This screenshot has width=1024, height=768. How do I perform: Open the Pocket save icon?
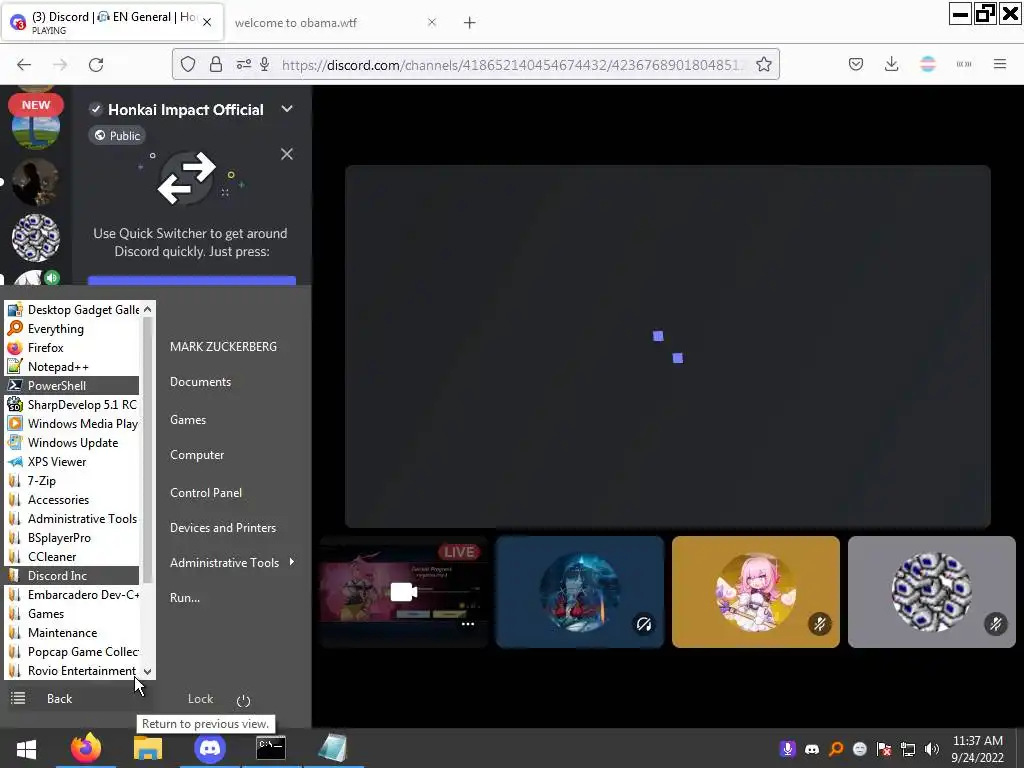(x=856, y=64)
